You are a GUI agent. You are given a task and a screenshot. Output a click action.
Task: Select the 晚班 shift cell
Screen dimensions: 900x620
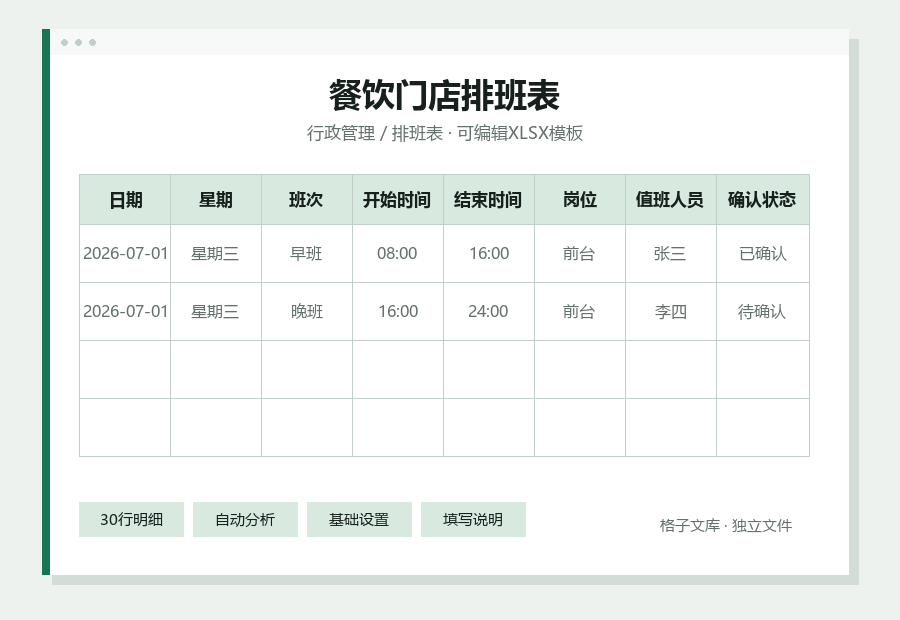[307, 311]
